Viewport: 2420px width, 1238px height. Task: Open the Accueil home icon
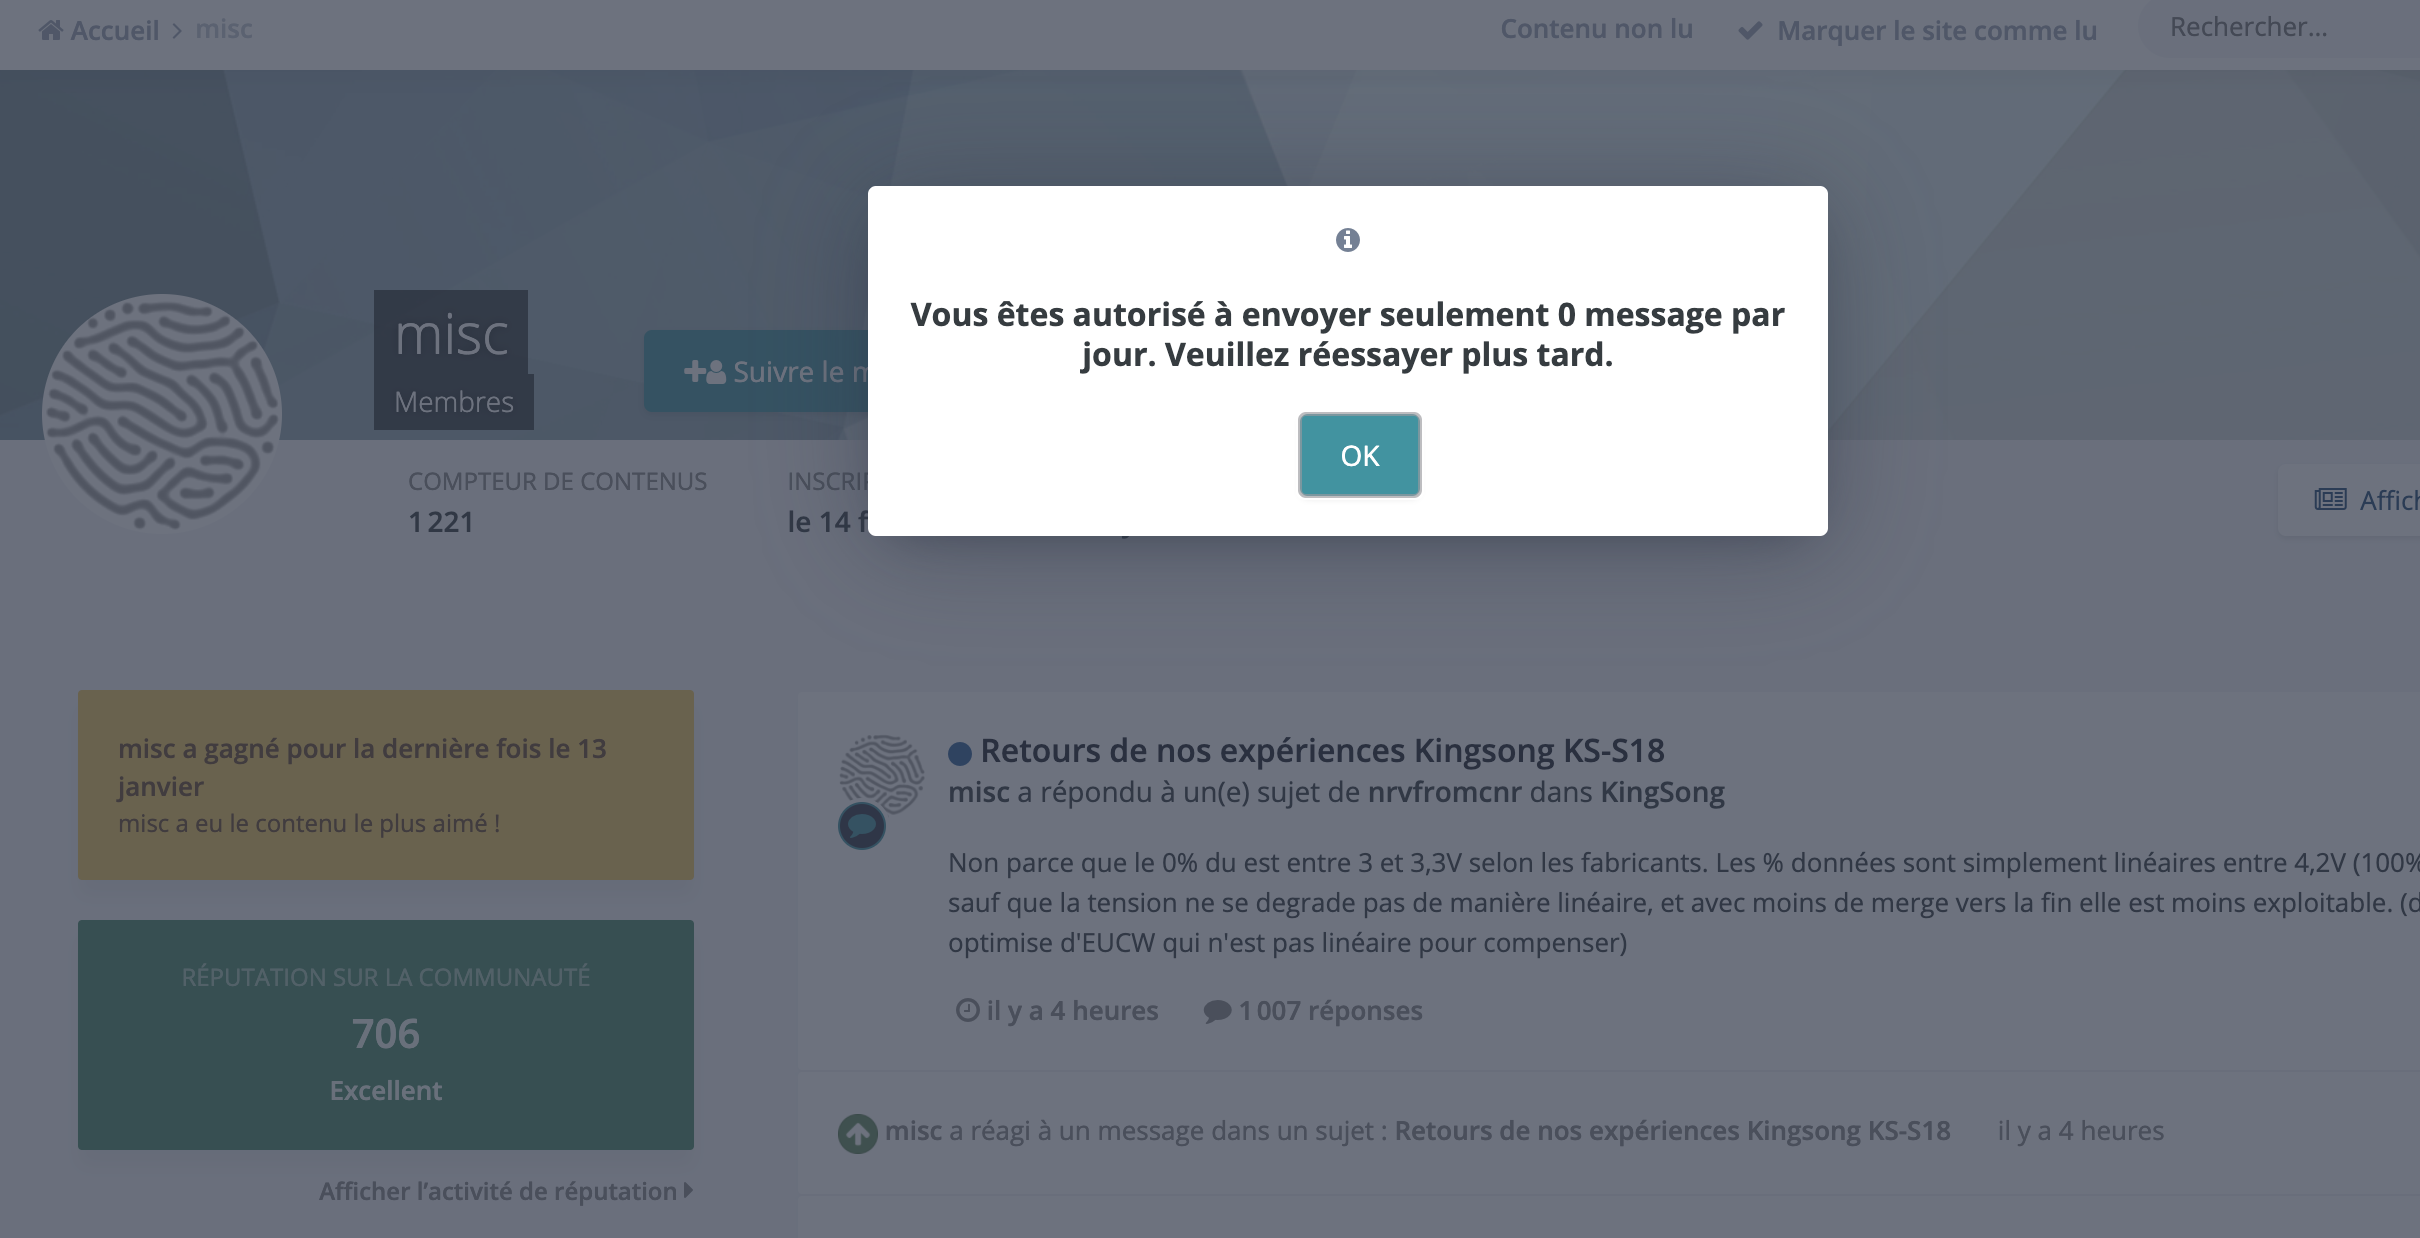pos(51,30)
